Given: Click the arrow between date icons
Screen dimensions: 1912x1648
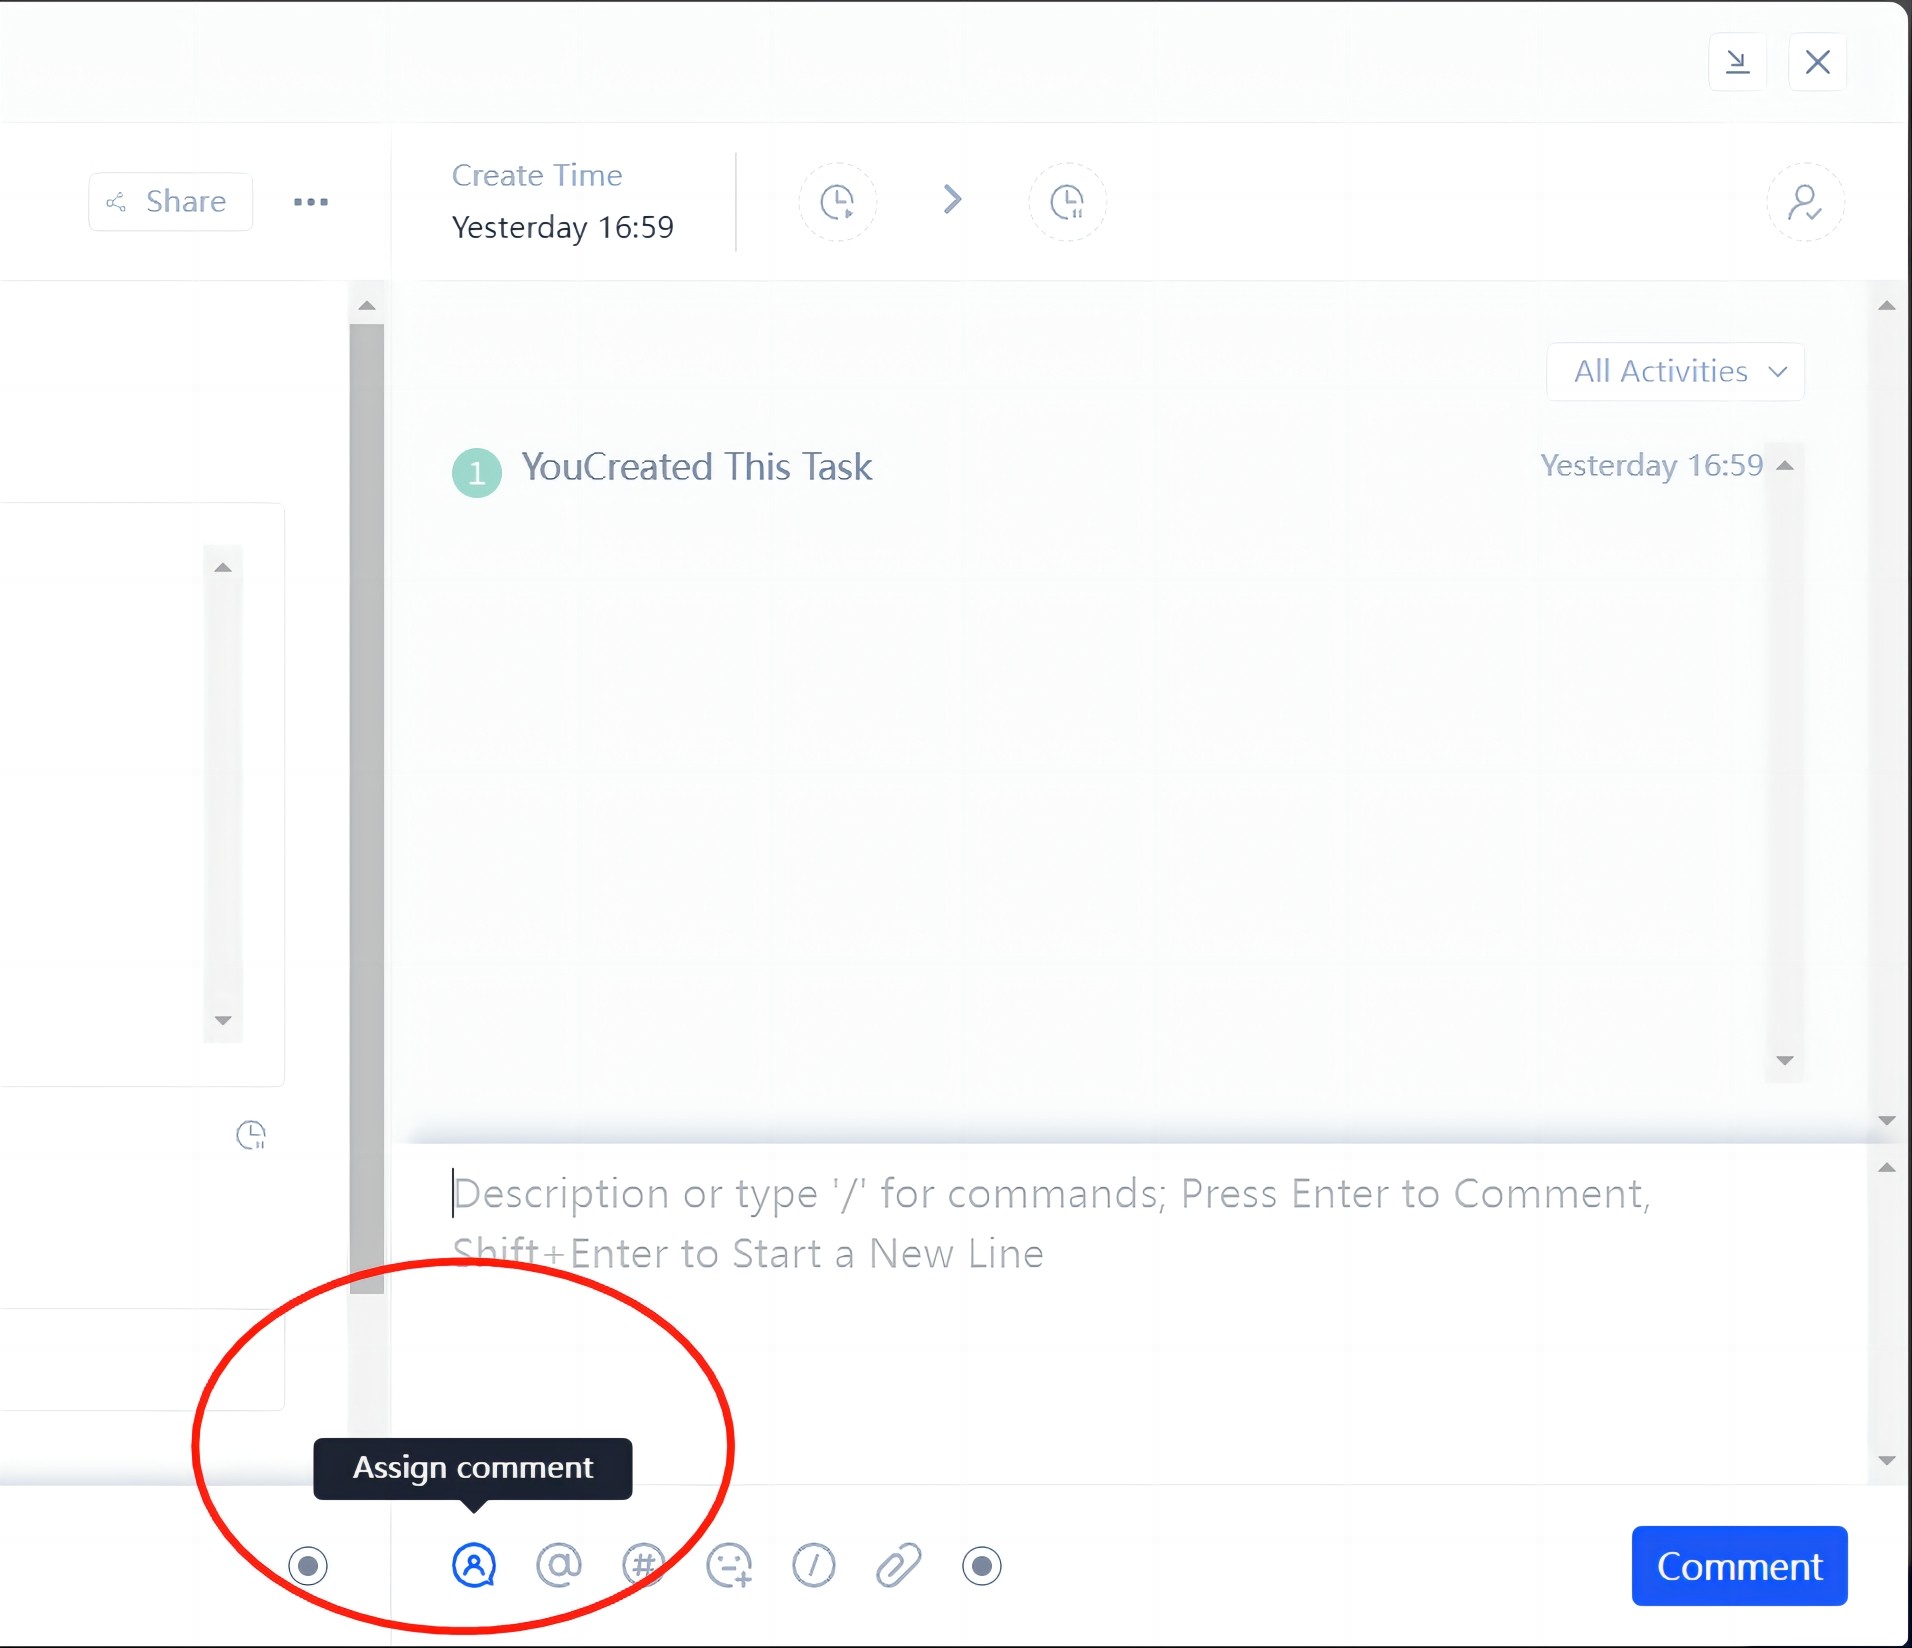Looking at the screenshot, I should (x=952, y=200).
